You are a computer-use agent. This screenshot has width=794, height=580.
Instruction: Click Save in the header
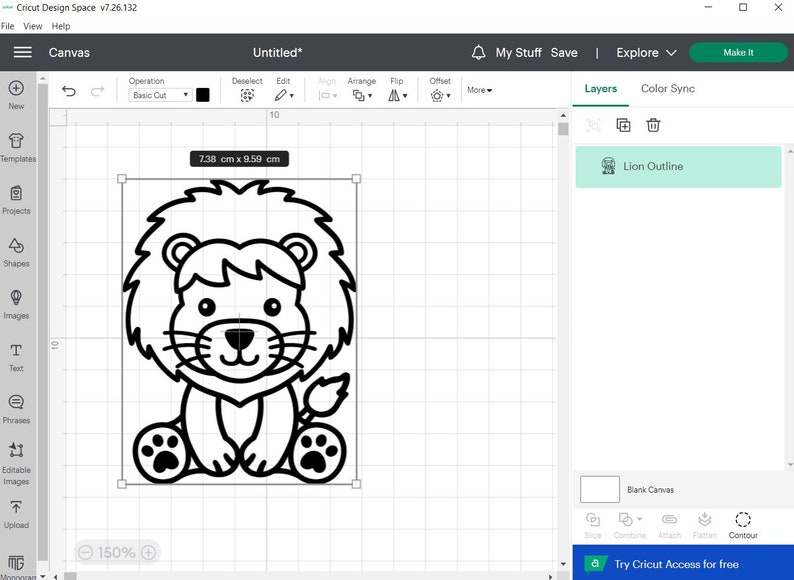[x=564, y=53]
